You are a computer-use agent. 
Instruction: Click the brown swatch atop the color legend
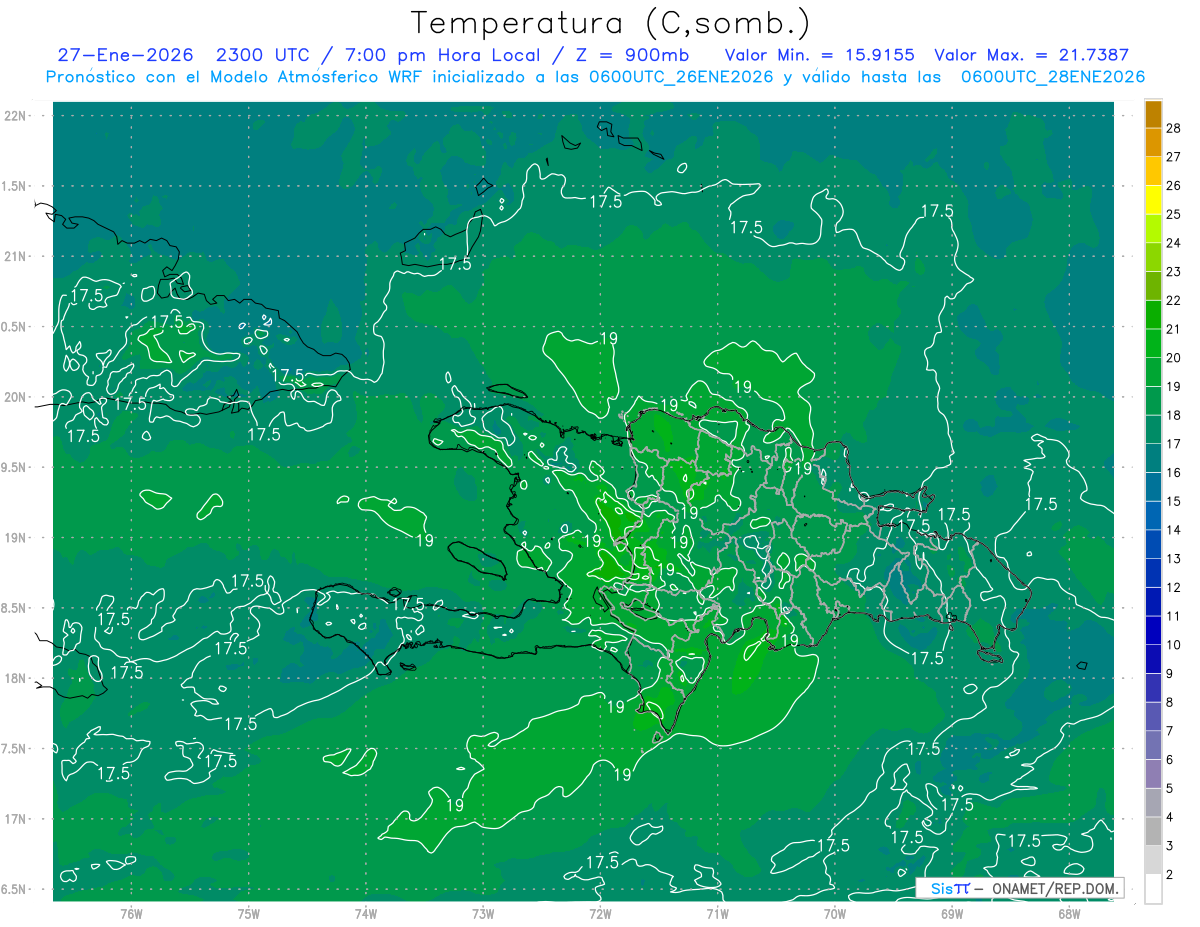pos(1153,114)
